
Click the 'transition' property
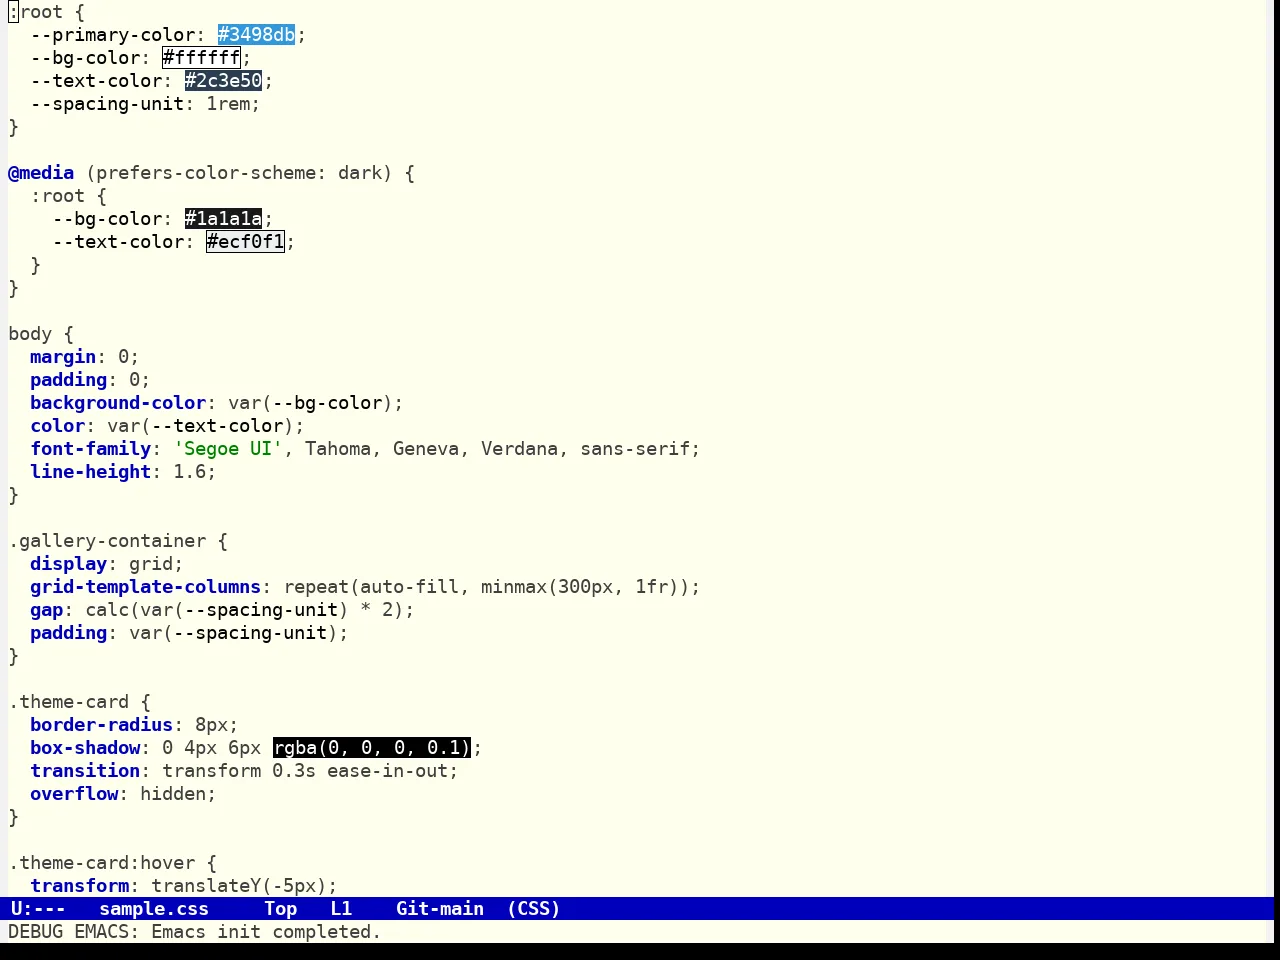click(85, 771)
